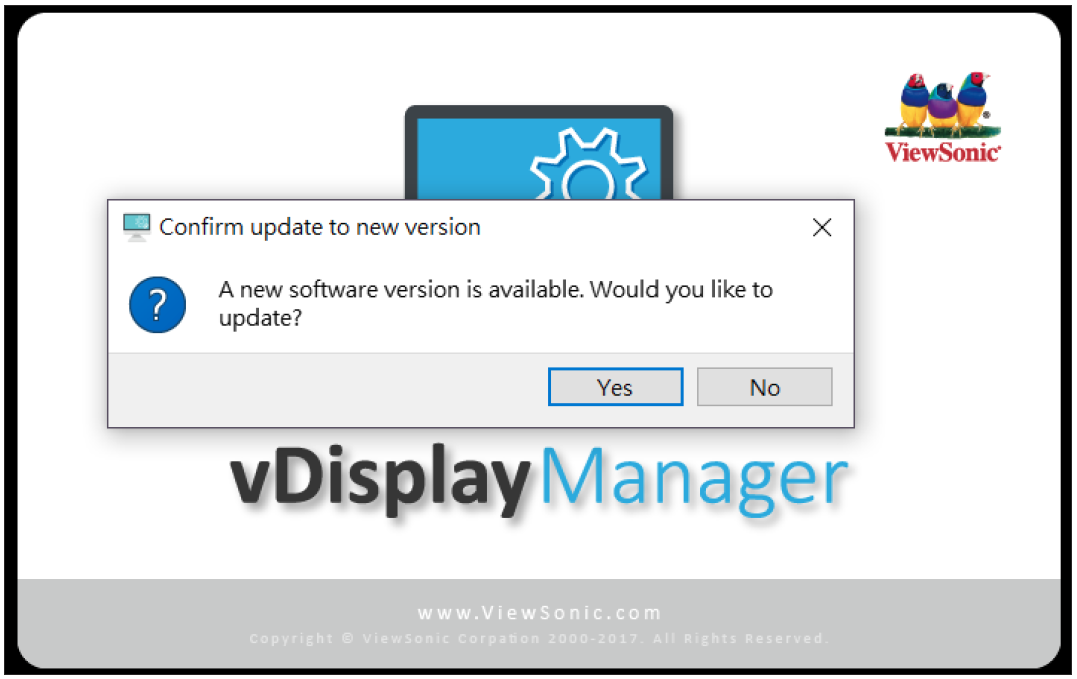Confirm the update by clicking Yes
This screenshot has width=1077, height=679.
(615, 387)
